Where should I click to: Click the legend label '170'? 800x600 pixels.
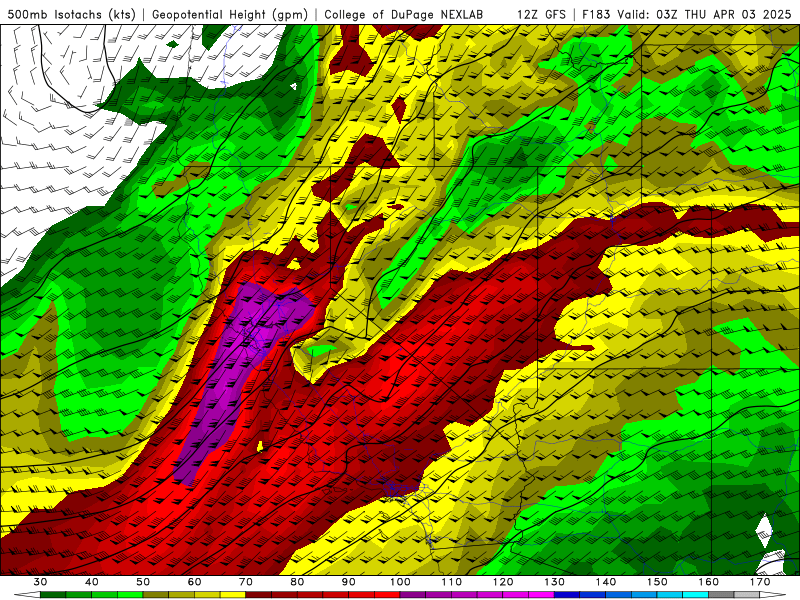click(760, 582)
